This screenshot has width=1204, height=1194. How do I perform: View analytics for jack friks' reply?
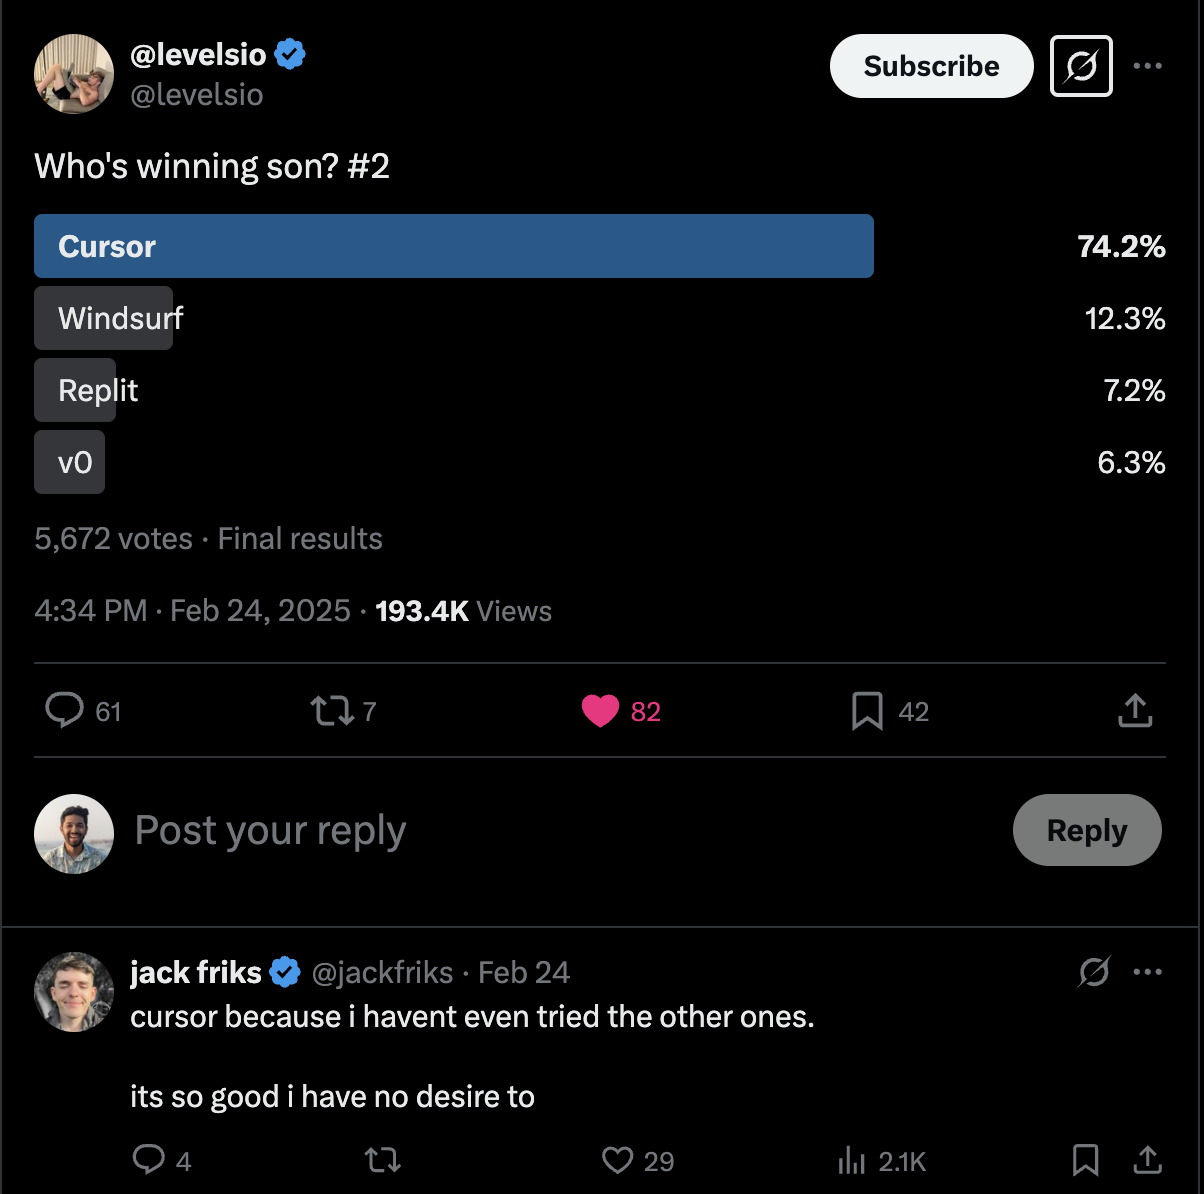pos(852,1160)
